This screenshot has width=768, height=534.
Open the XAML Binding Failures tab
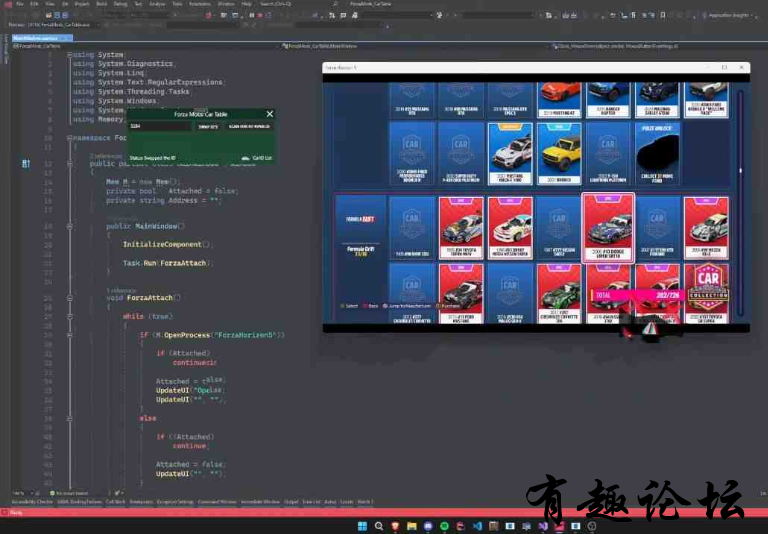[79, 502]
